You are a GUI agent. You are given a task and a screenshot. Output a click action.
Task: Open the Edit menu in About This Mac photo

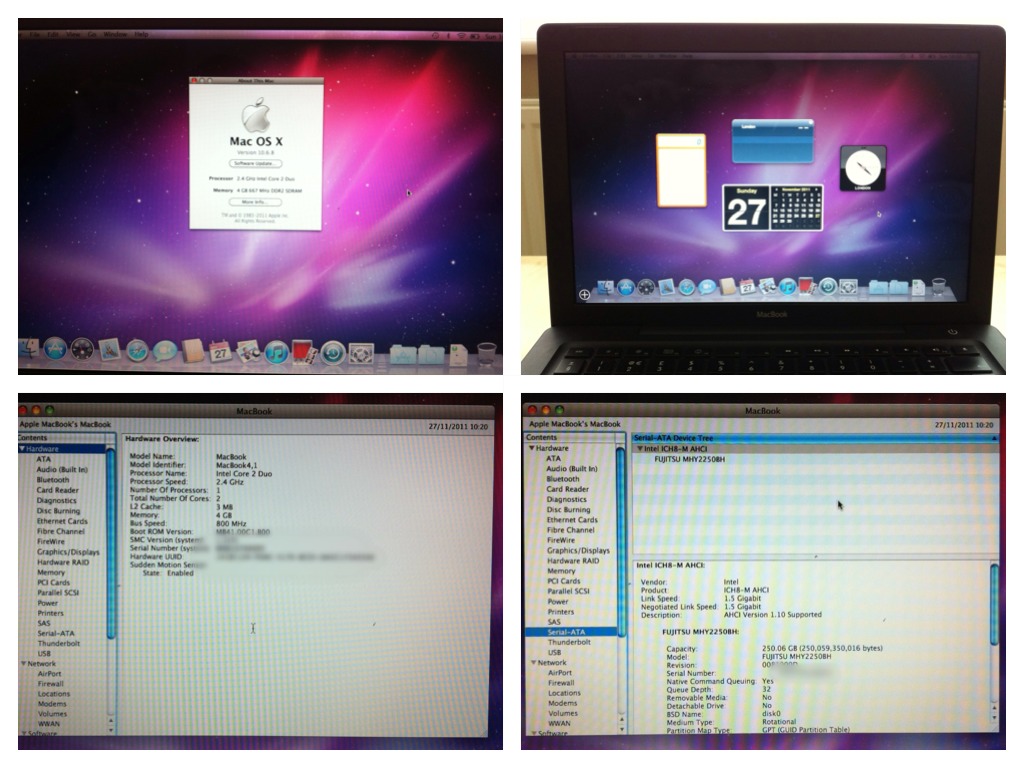pyautogui.click(x=52, y=34)
